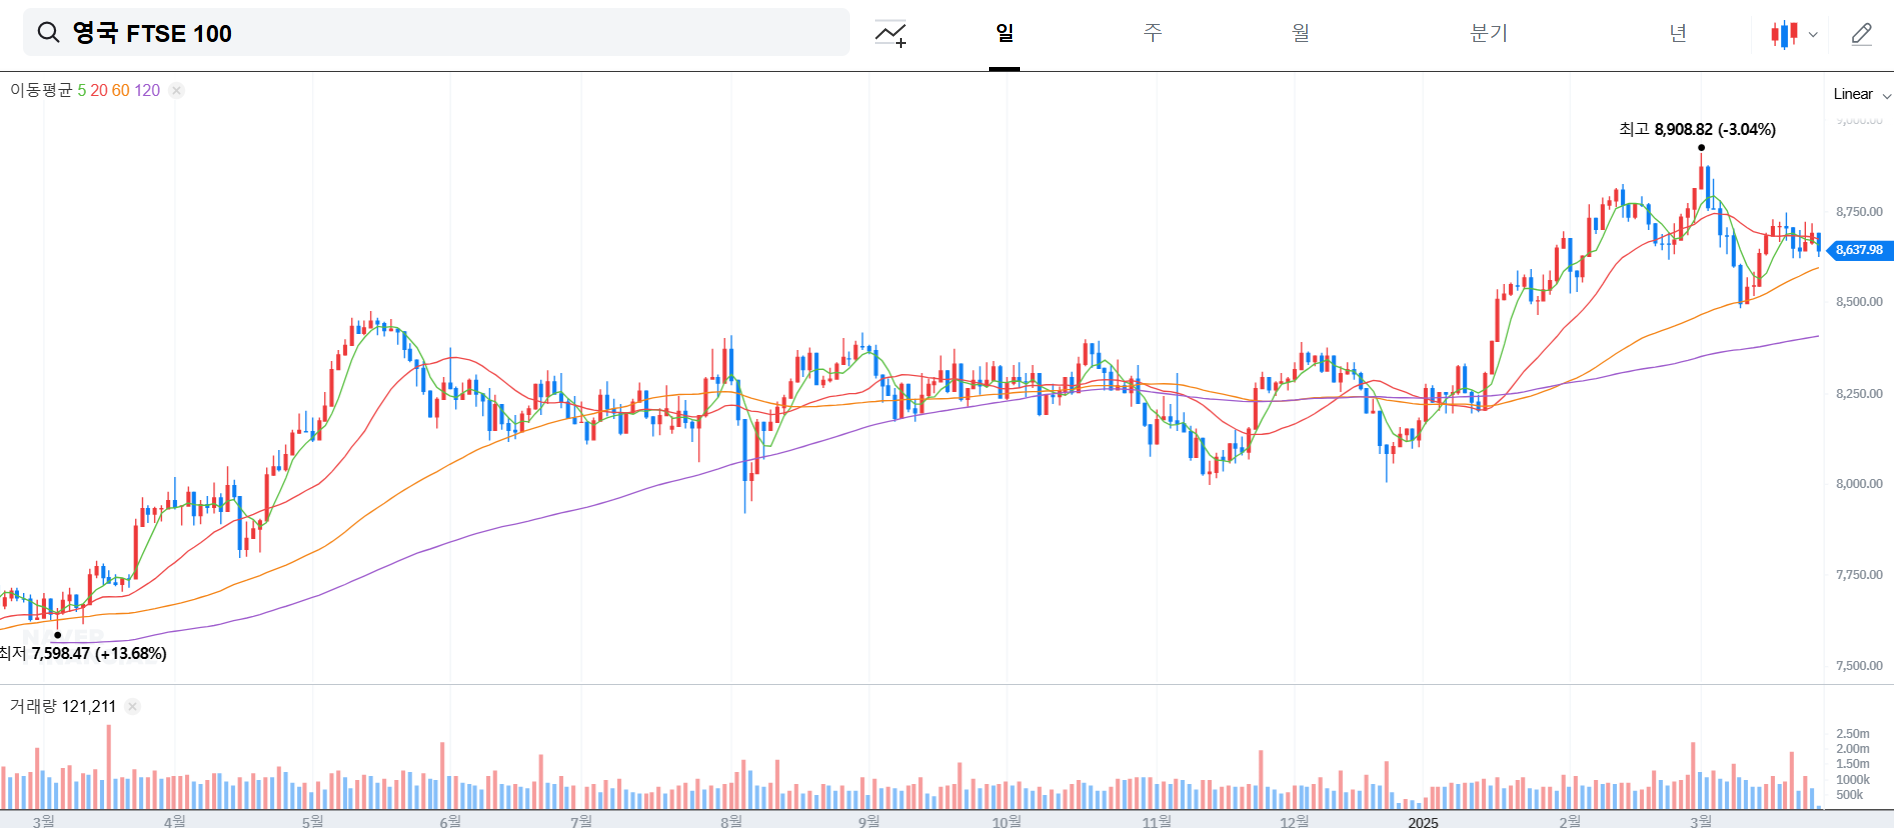Click the search magnifier icon
The image size is (1894, 828).
click(48, 33)
